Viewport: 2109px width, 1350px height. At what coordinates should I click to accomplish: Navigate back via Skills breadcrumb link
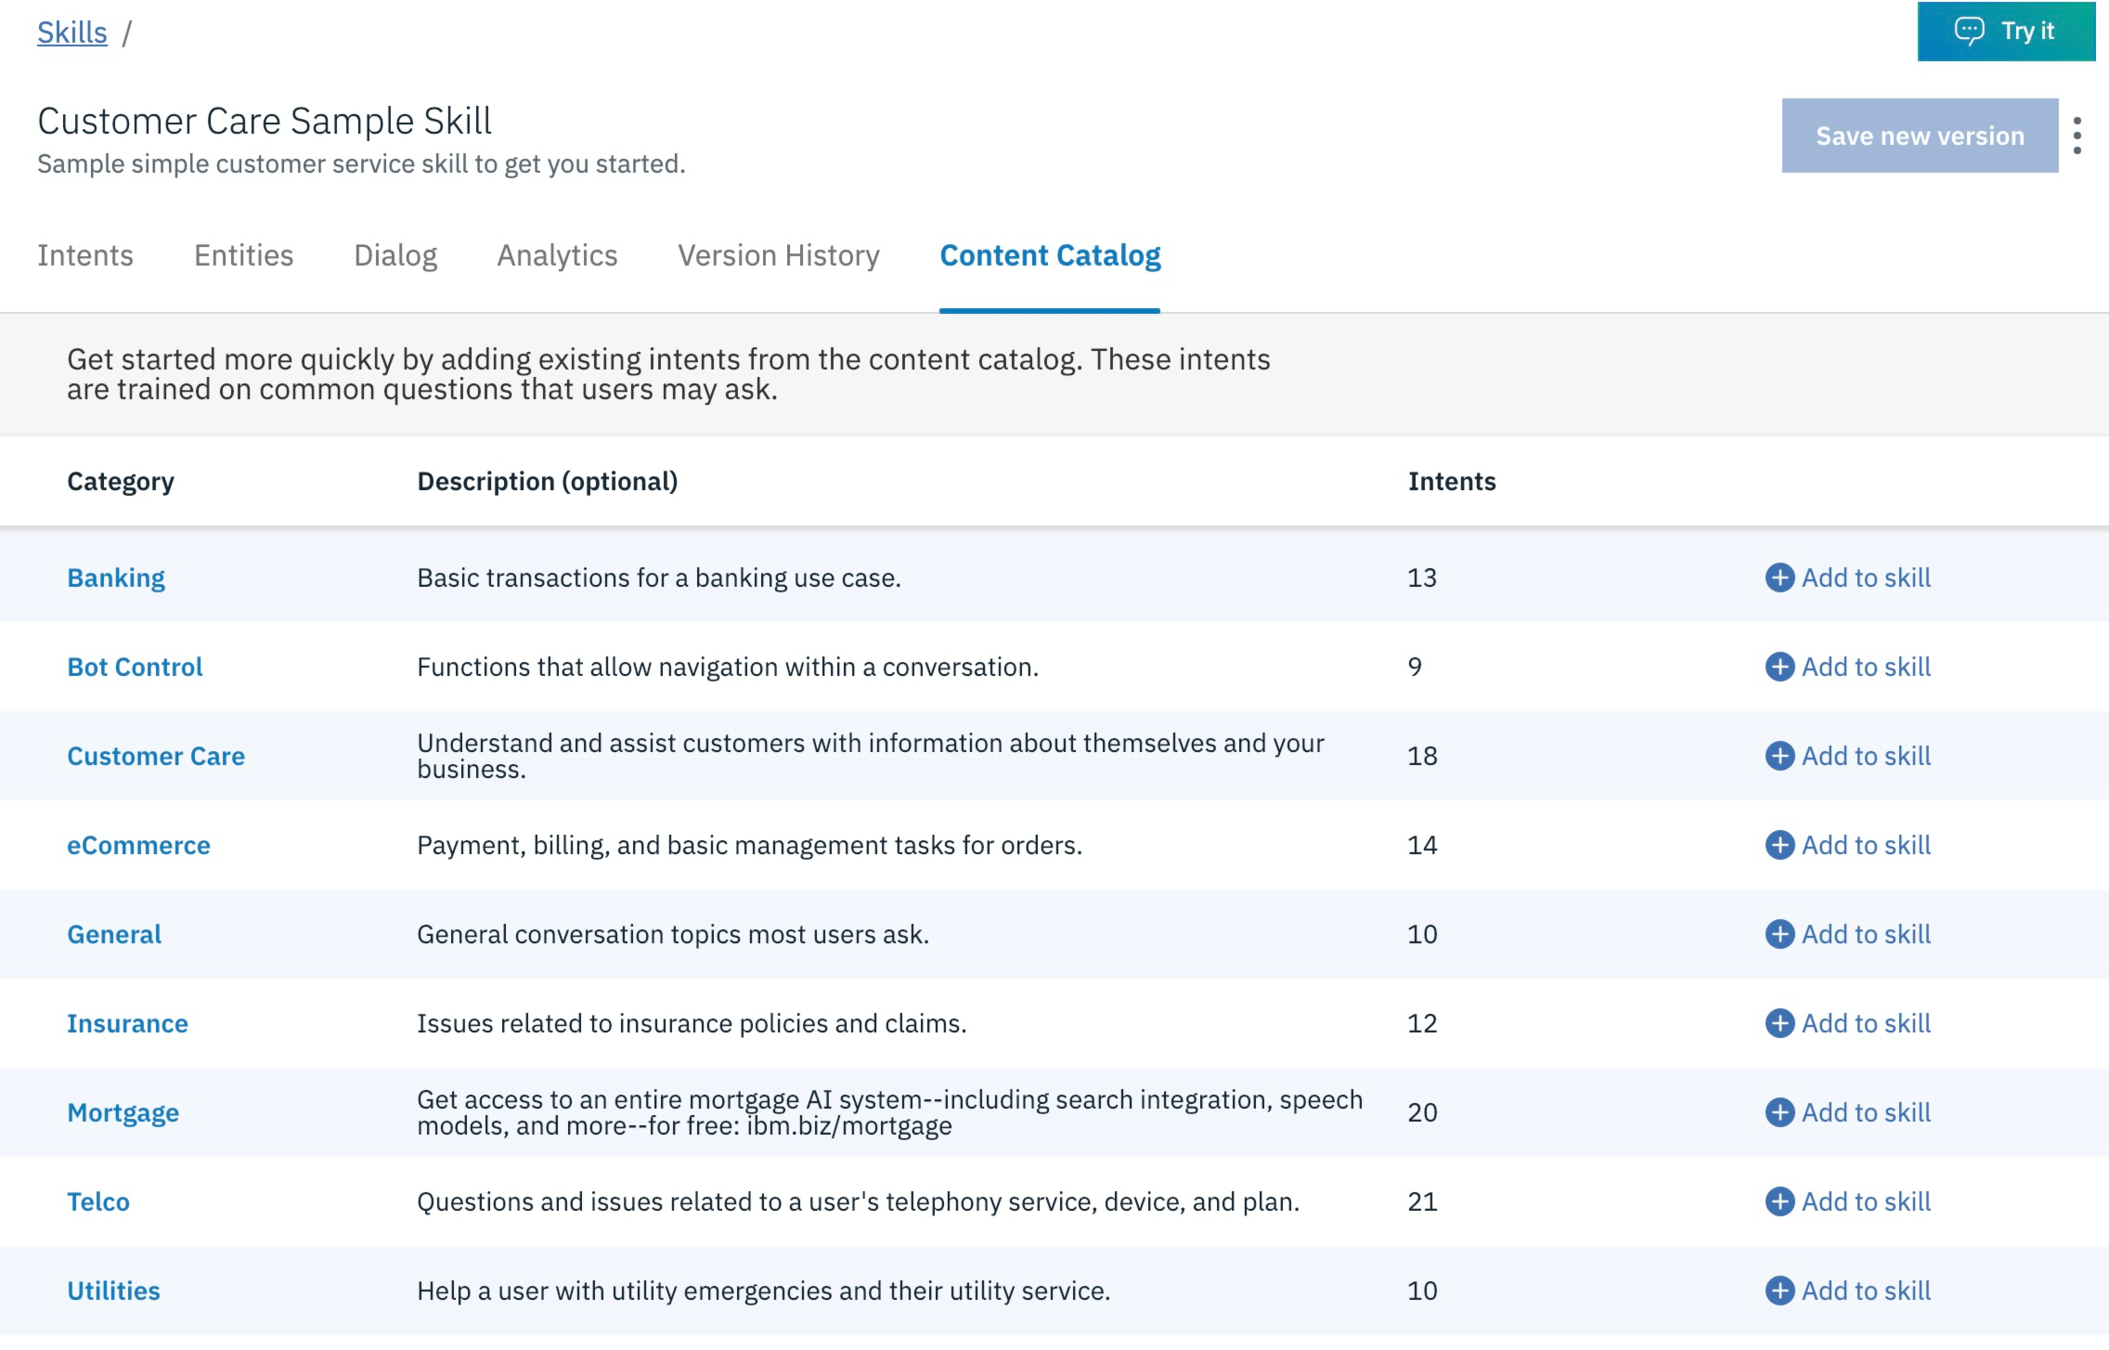pyautogui.click(x=72, y=32)
